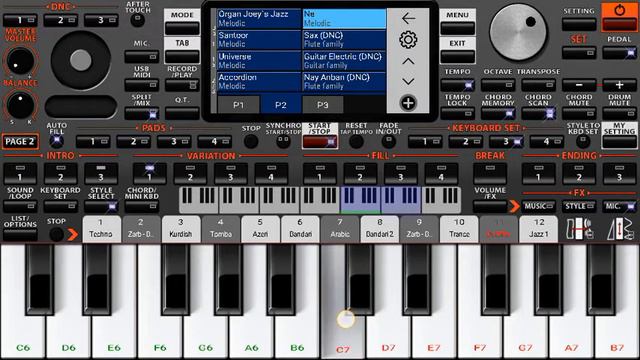Click the data dial wheel

click(518, 33)
